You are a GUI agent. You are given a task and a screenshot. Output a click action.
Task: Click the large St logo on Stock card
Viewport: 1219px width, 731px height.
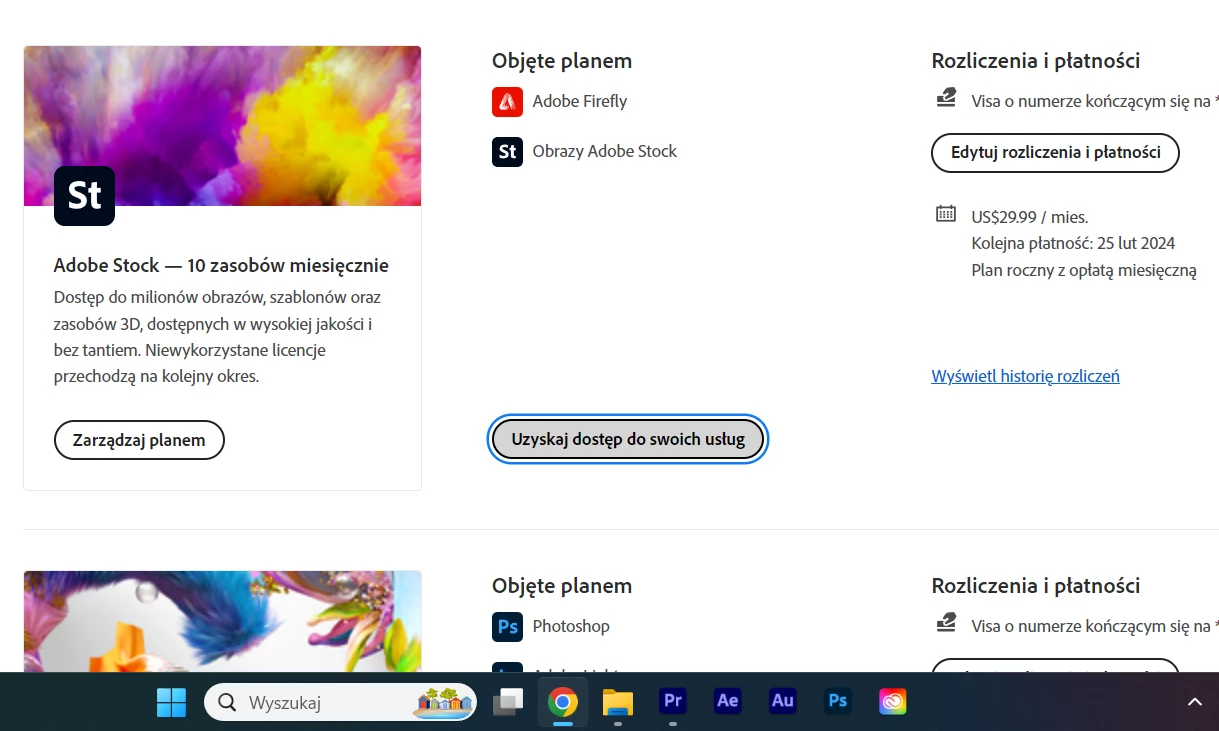(84, 196)
